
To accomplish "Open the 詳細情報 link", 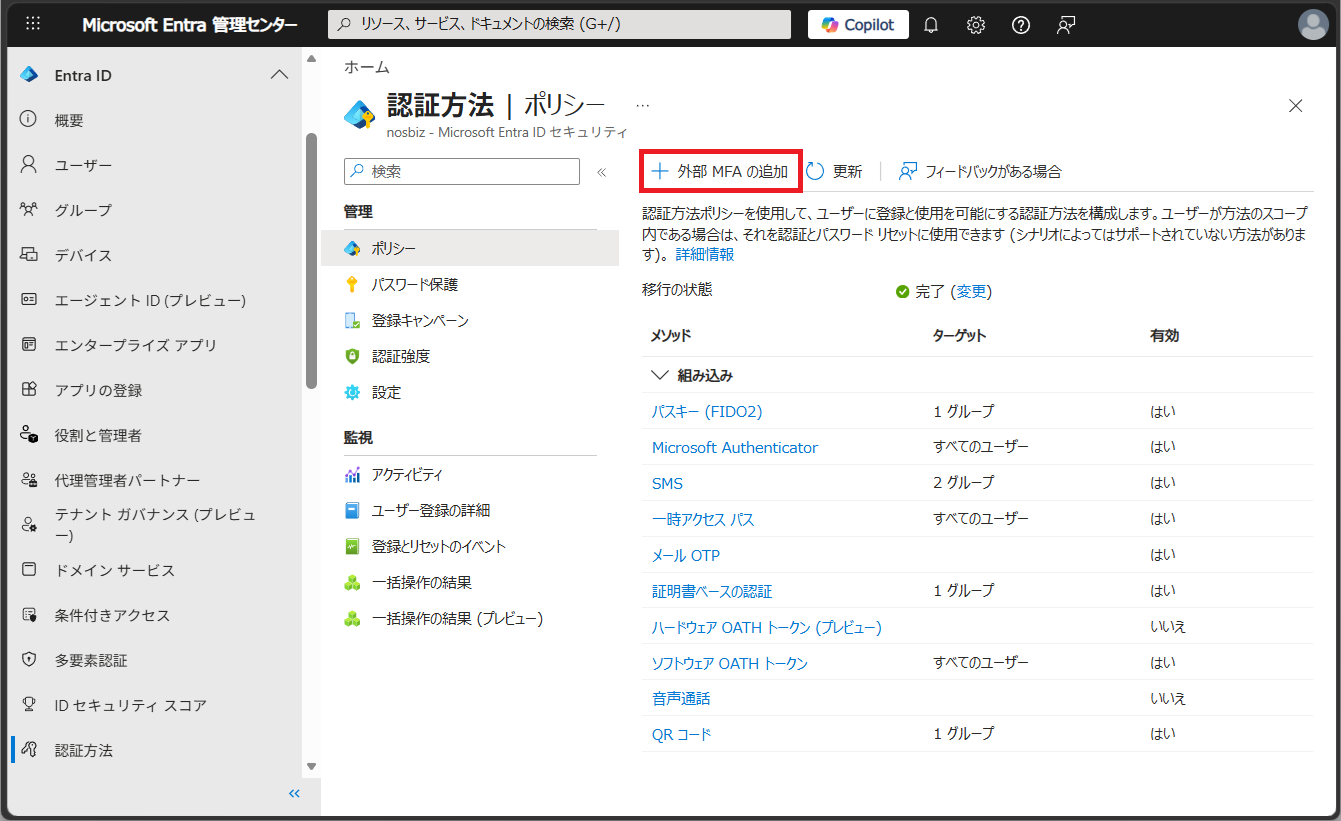I will click(705, 255).
